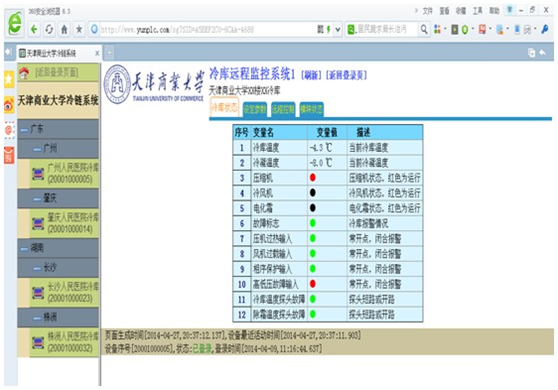Click the search magnifier icon

click(424, 29)
